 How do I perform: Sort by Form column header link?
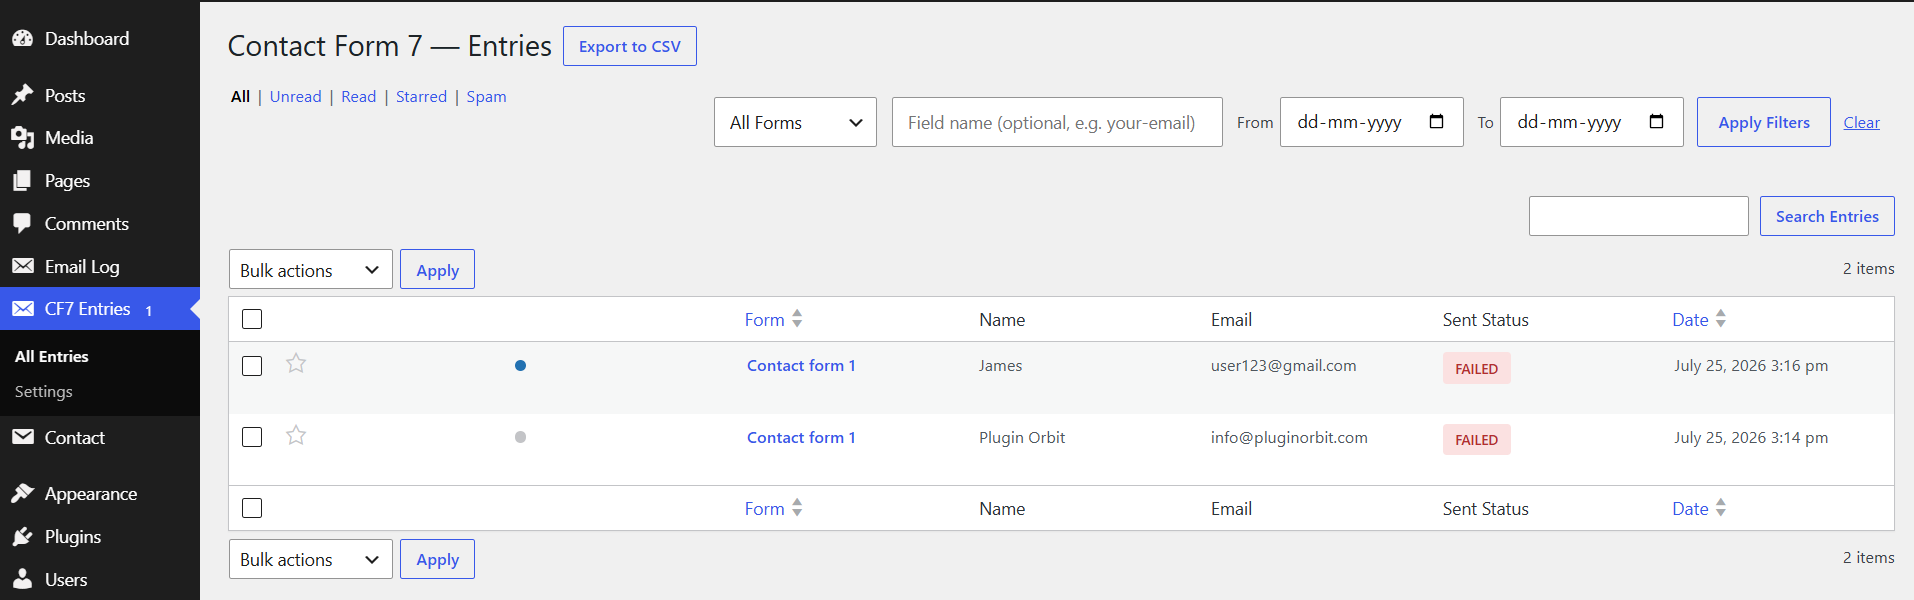[764, 320]
